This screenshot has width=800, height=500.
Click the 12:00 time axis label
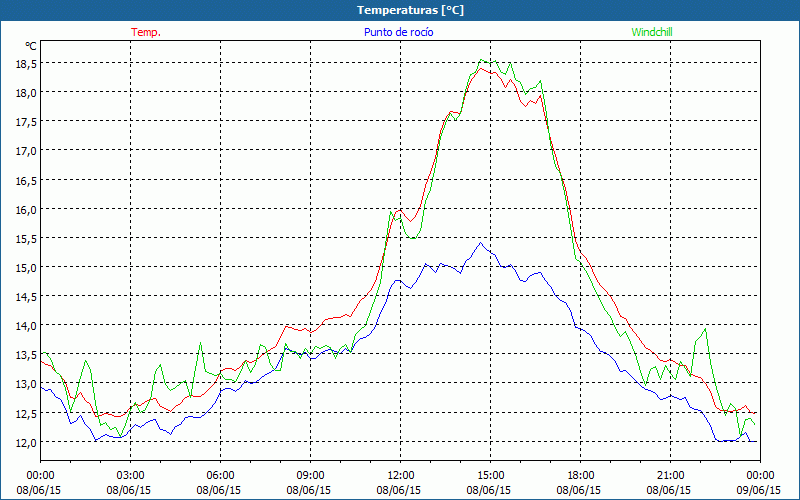coord(401,476)
